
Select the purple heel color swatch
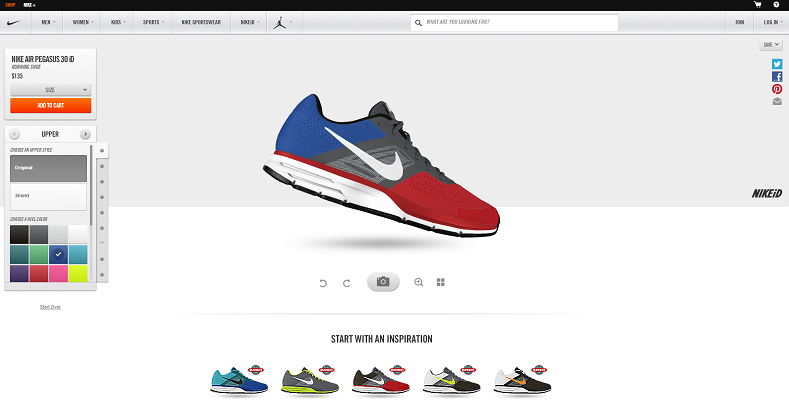tap(19, 273)
